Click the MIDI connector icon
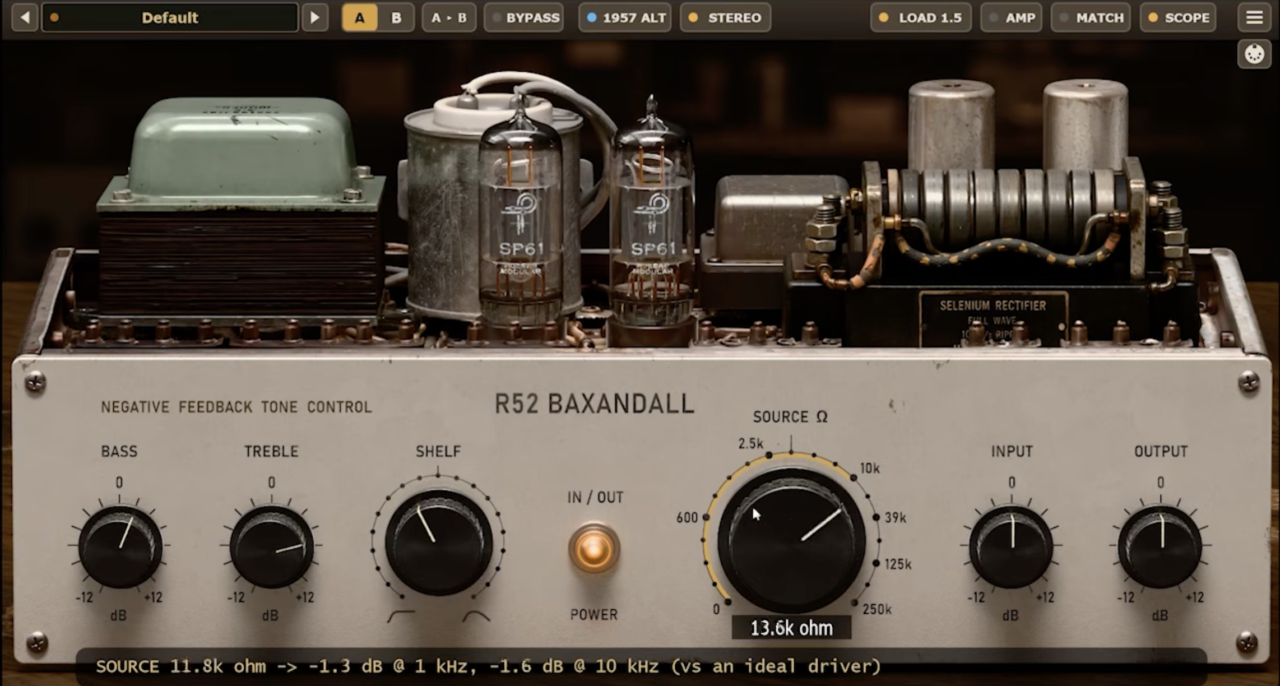 pos(1254,54)
